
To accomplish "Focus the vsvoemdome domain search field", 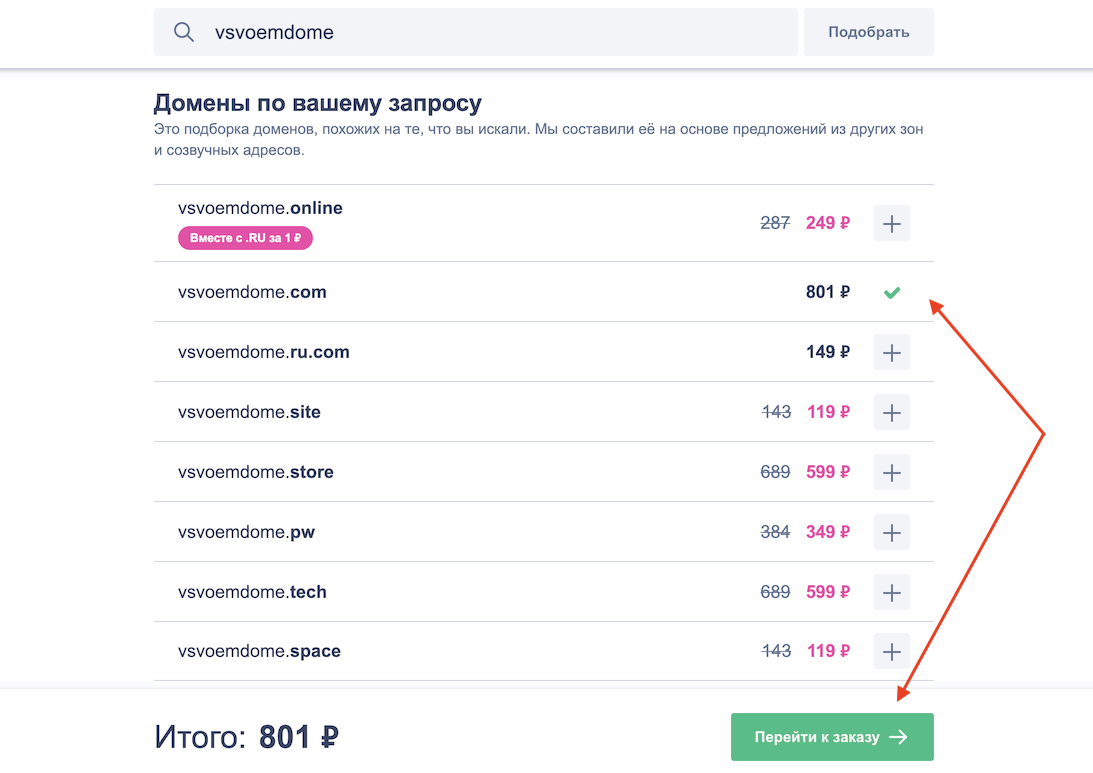I will (500, 32).
